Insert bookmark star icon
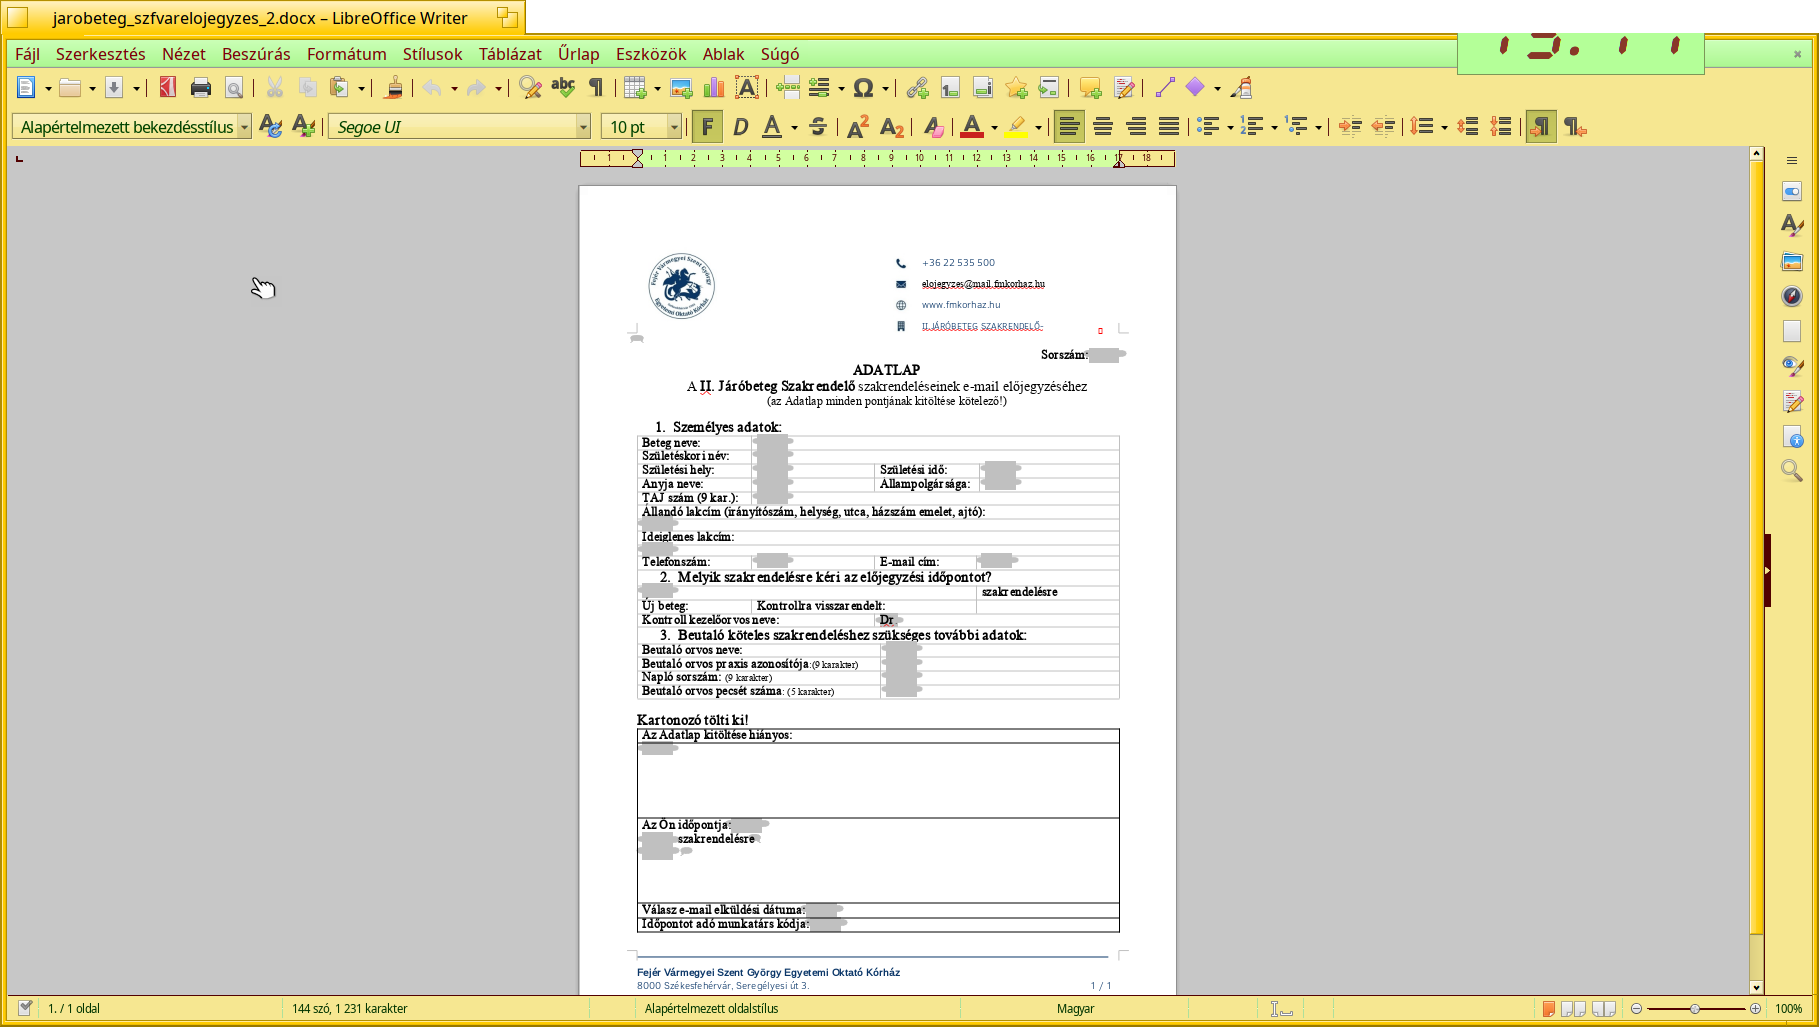The width and height of the screenshot is (1819, 1027). 1016,88
